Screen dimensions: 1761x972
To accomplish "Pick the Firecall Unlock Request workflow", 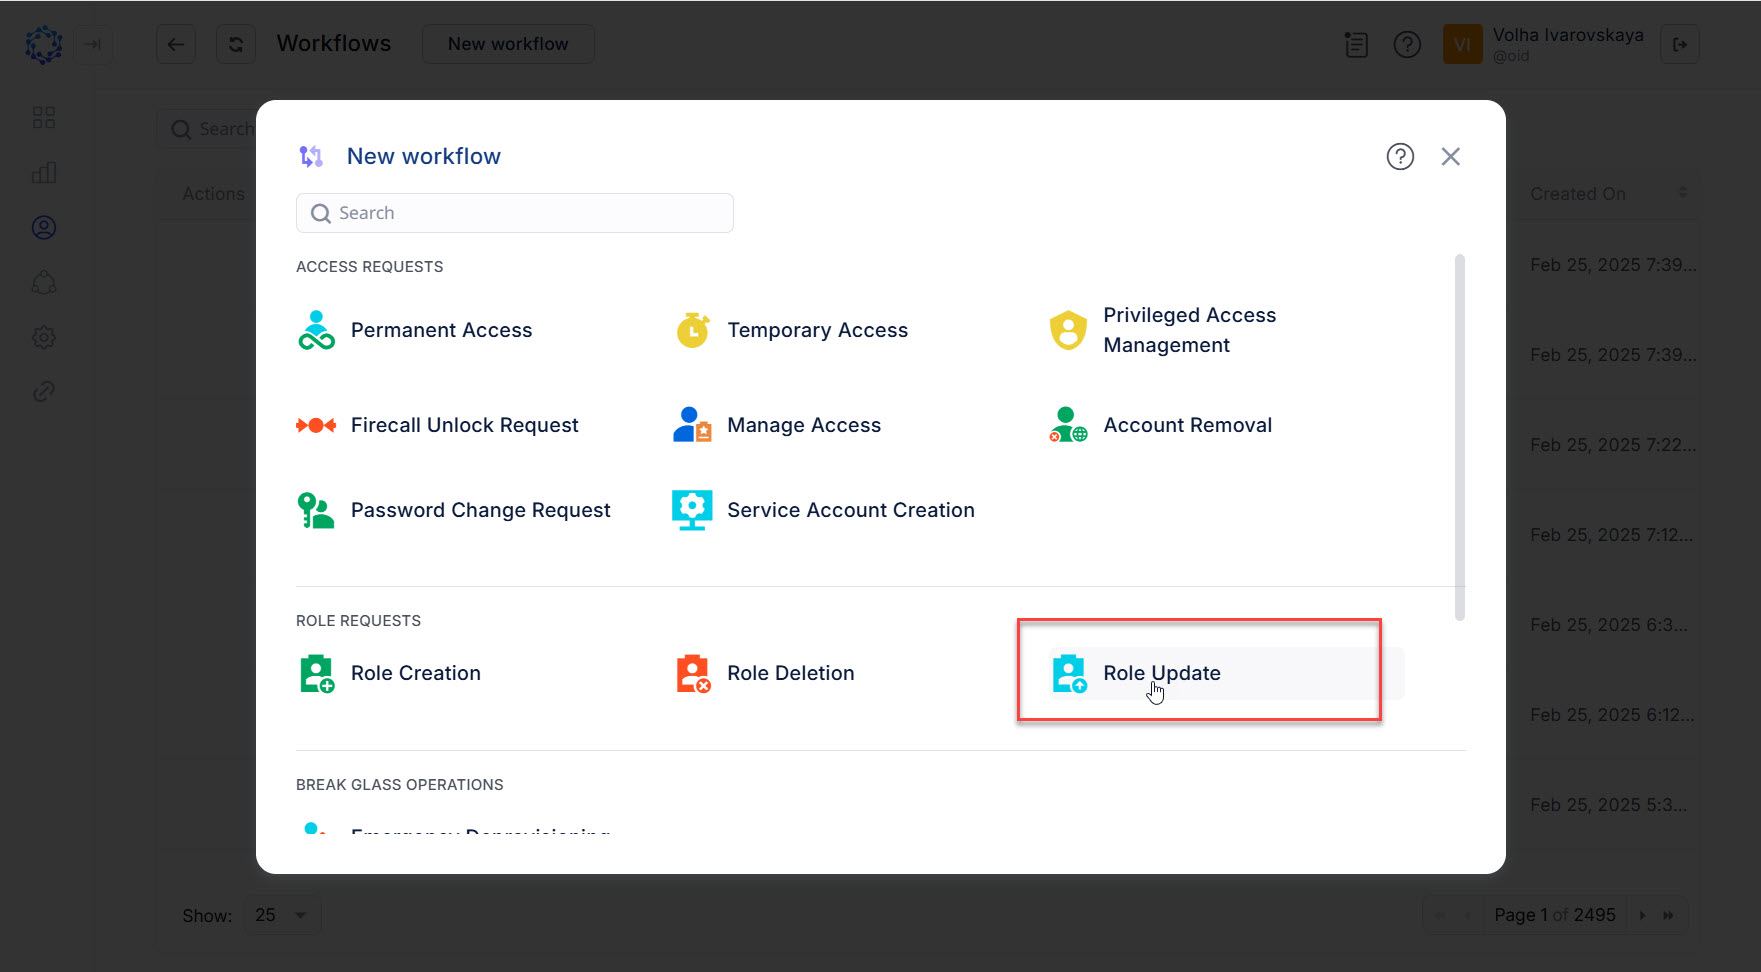I will (x=464, y=424).
